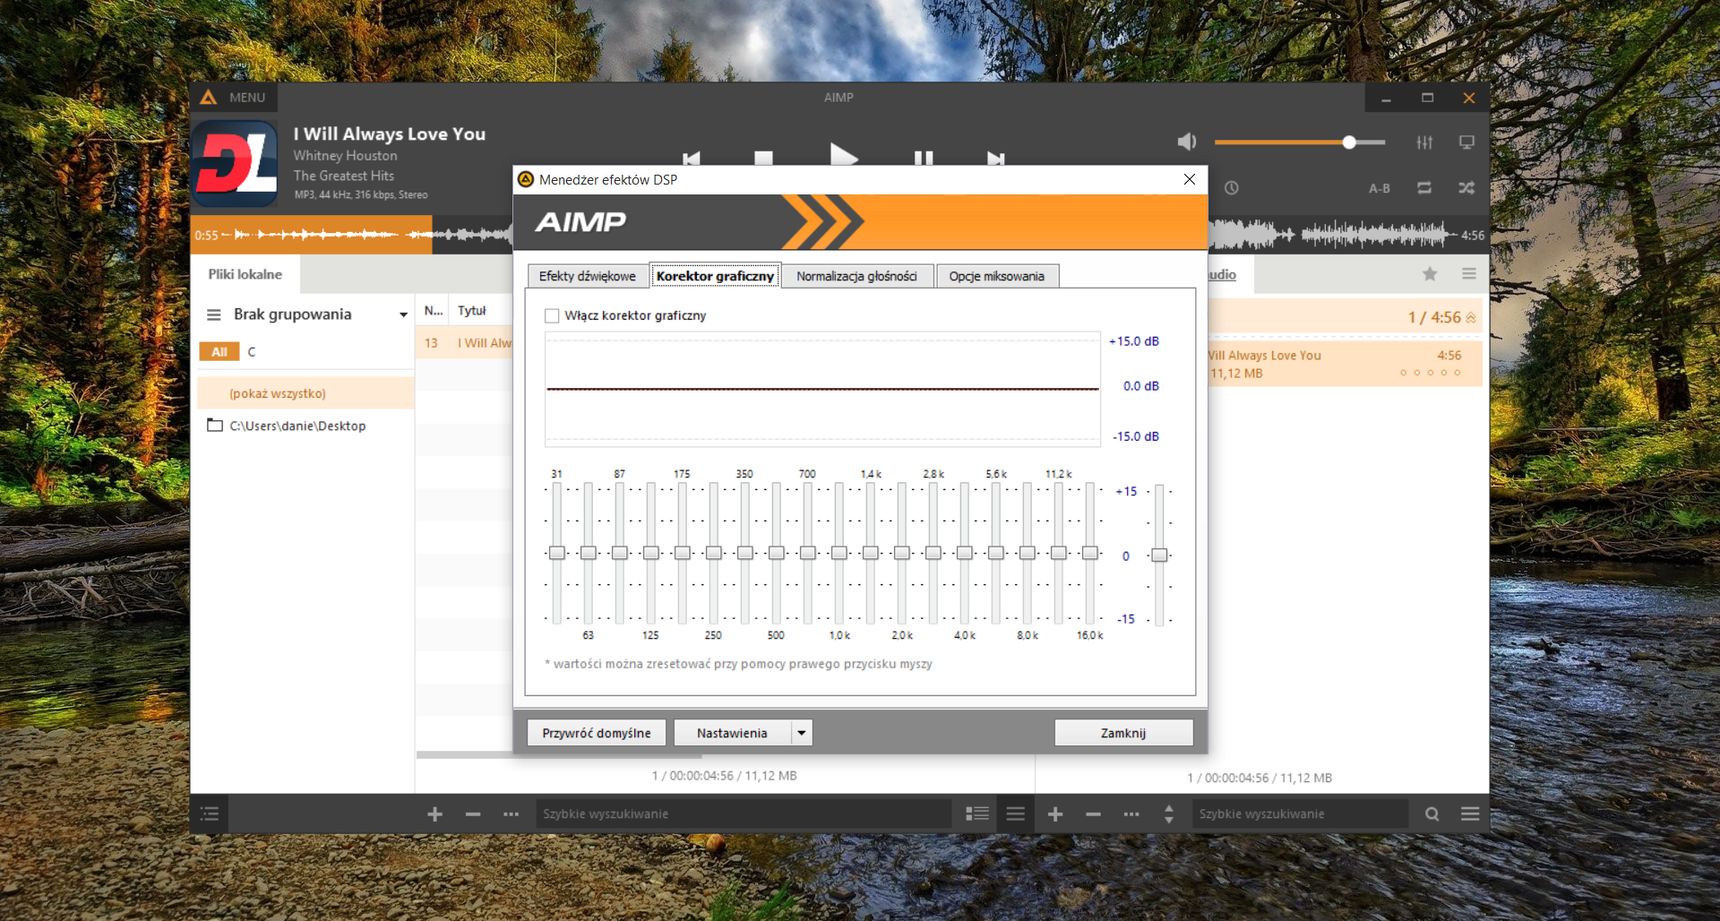Screen dimensions: 1720x921
Task: Select the All filter button
Action: [219, 352]
